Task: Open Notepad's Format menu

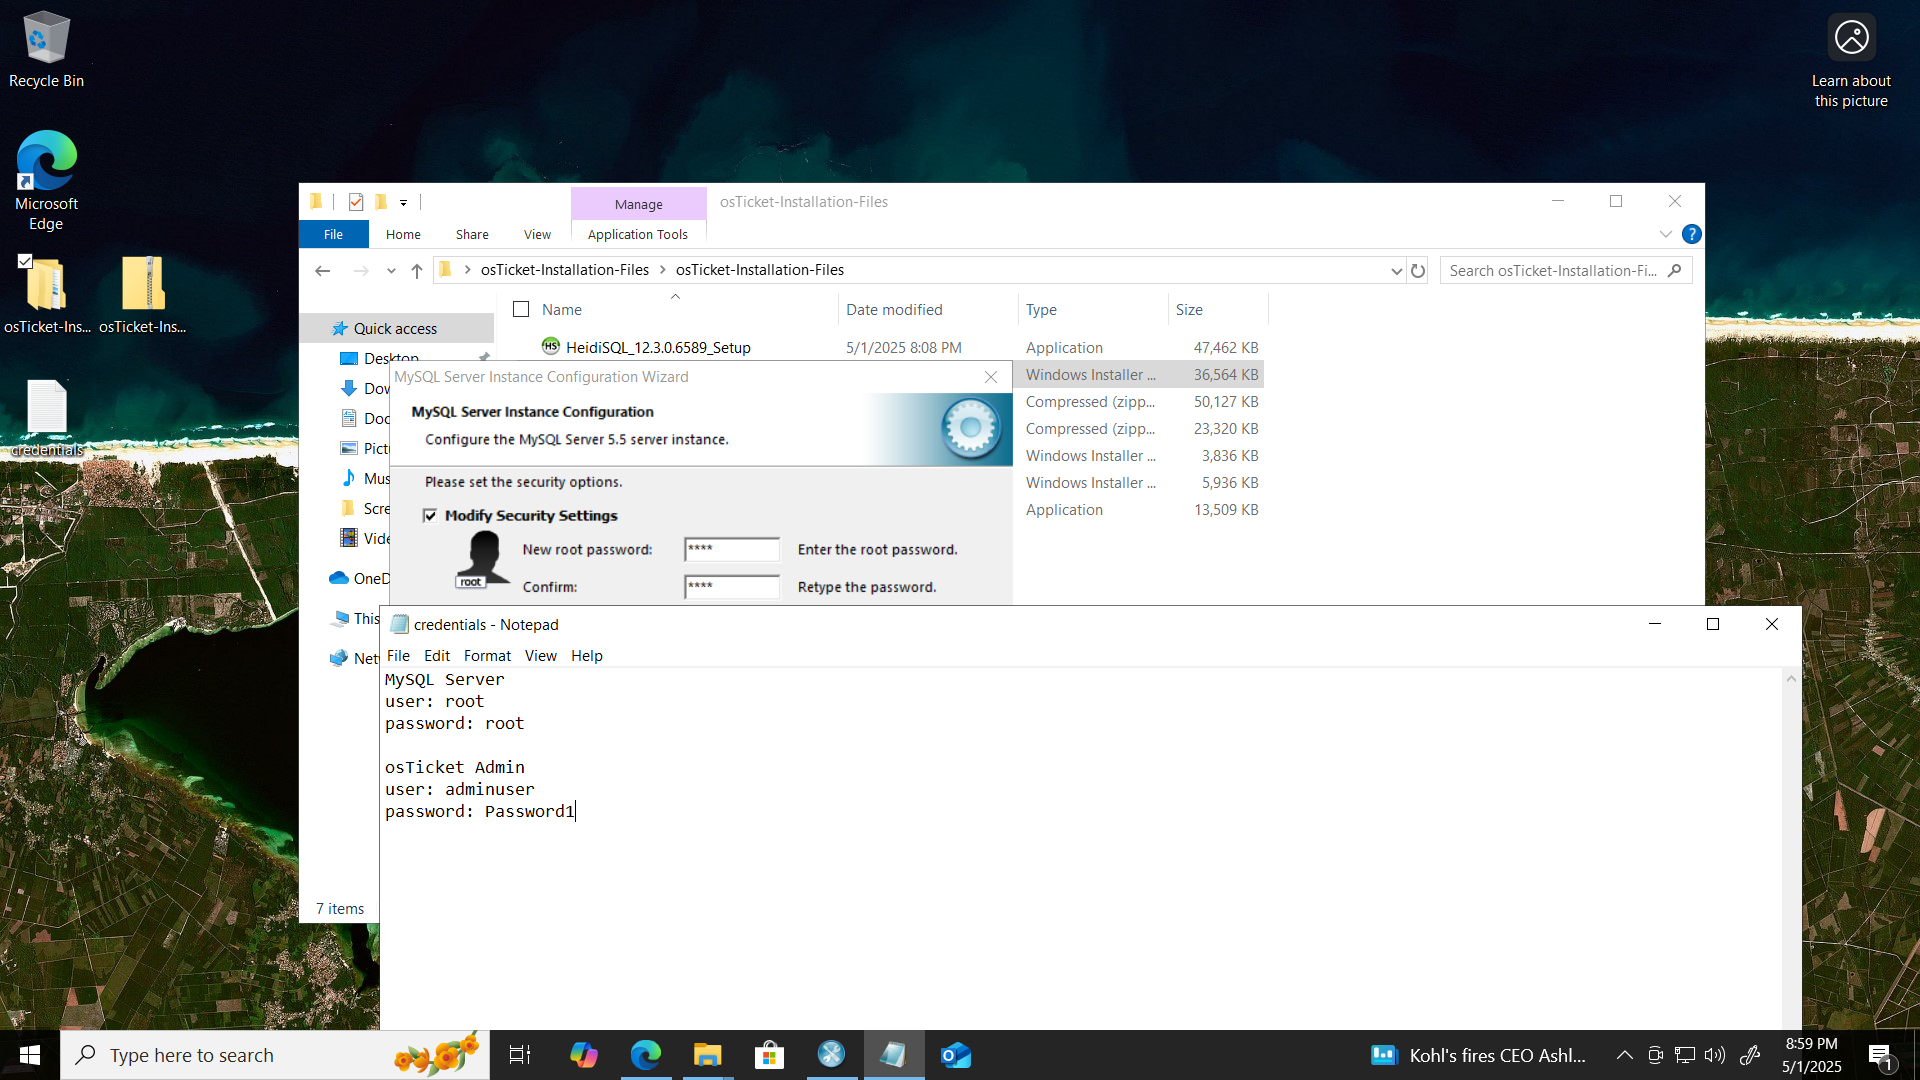Action: coord(487,655)
